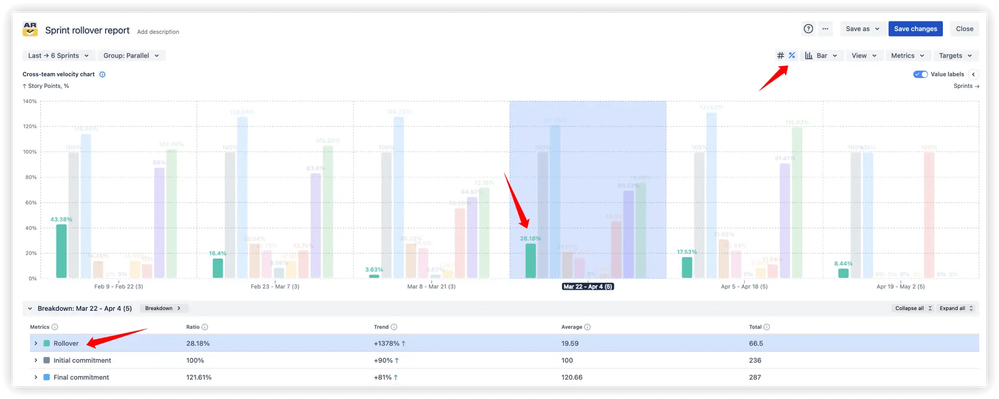The image size is (999, 399).
Task: Open the Targets dropdown
Action: pyautogui.click(x=956, y=55)
